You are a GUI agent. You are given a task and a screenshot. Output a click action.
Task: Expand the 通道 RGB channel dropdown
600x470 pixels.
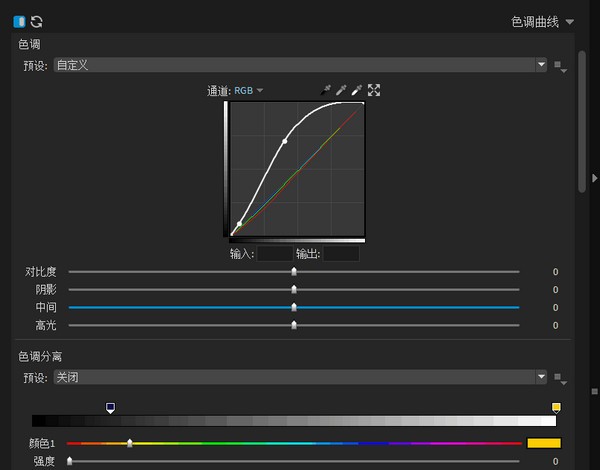pos(249,91)
